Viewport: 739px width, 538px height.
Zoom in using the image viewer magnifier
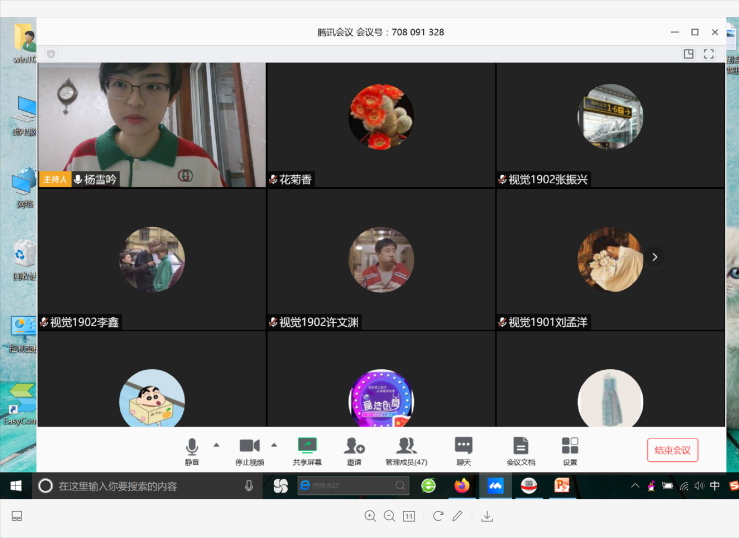tap(370, 516)
